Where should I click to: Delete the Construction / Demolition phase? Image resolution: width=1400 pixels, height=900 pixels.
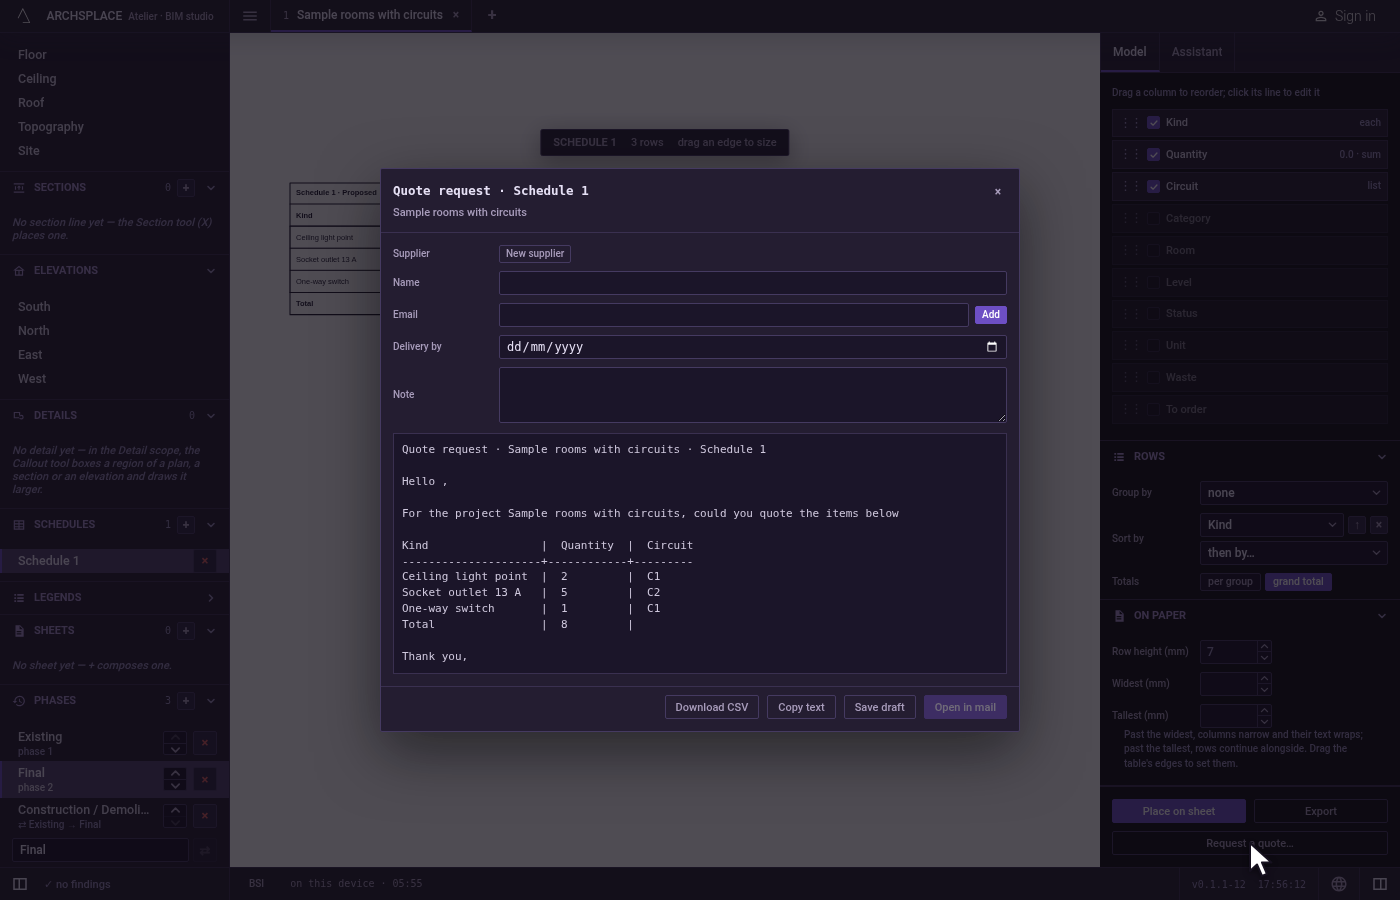point(205,816)
